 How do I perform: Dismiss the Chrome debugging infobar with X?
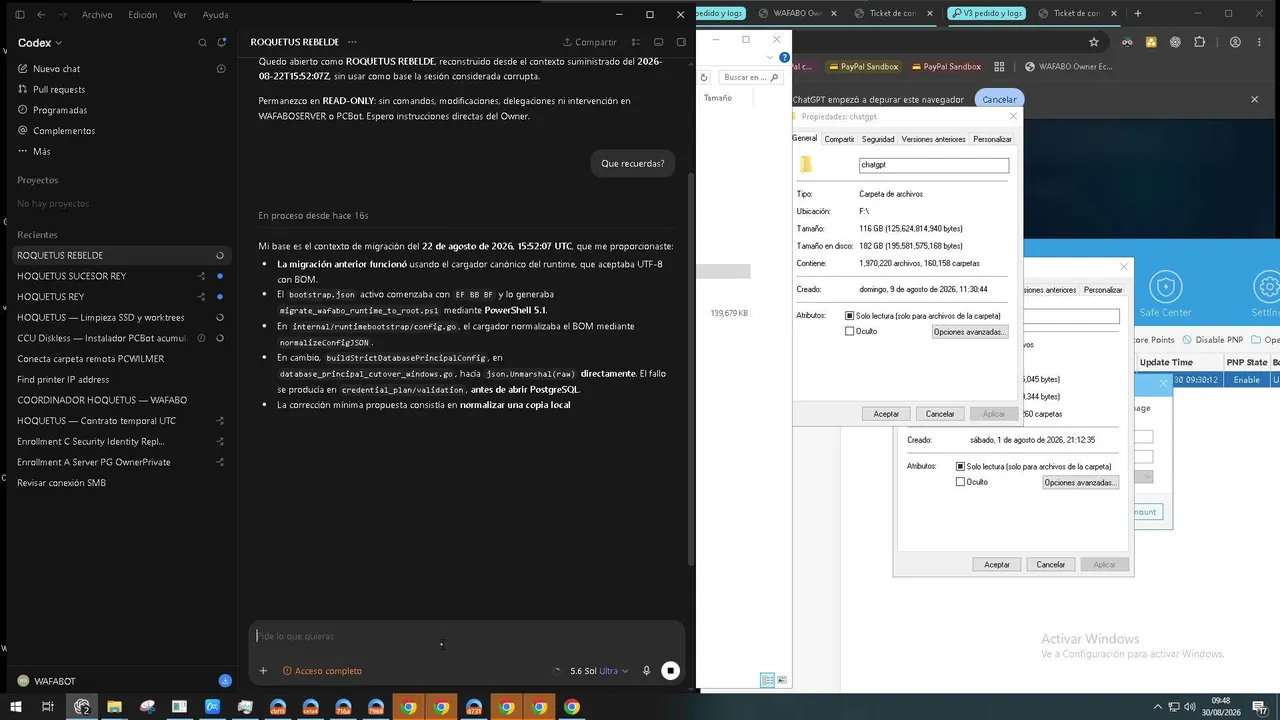tap(1255, 100)
